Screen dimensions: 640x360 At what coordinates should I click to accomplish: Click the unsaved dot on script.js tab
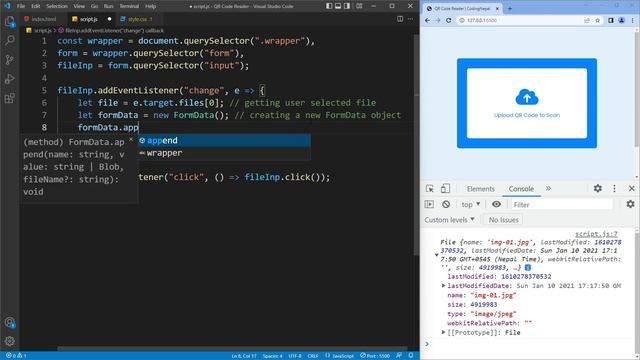coord(109,19)
